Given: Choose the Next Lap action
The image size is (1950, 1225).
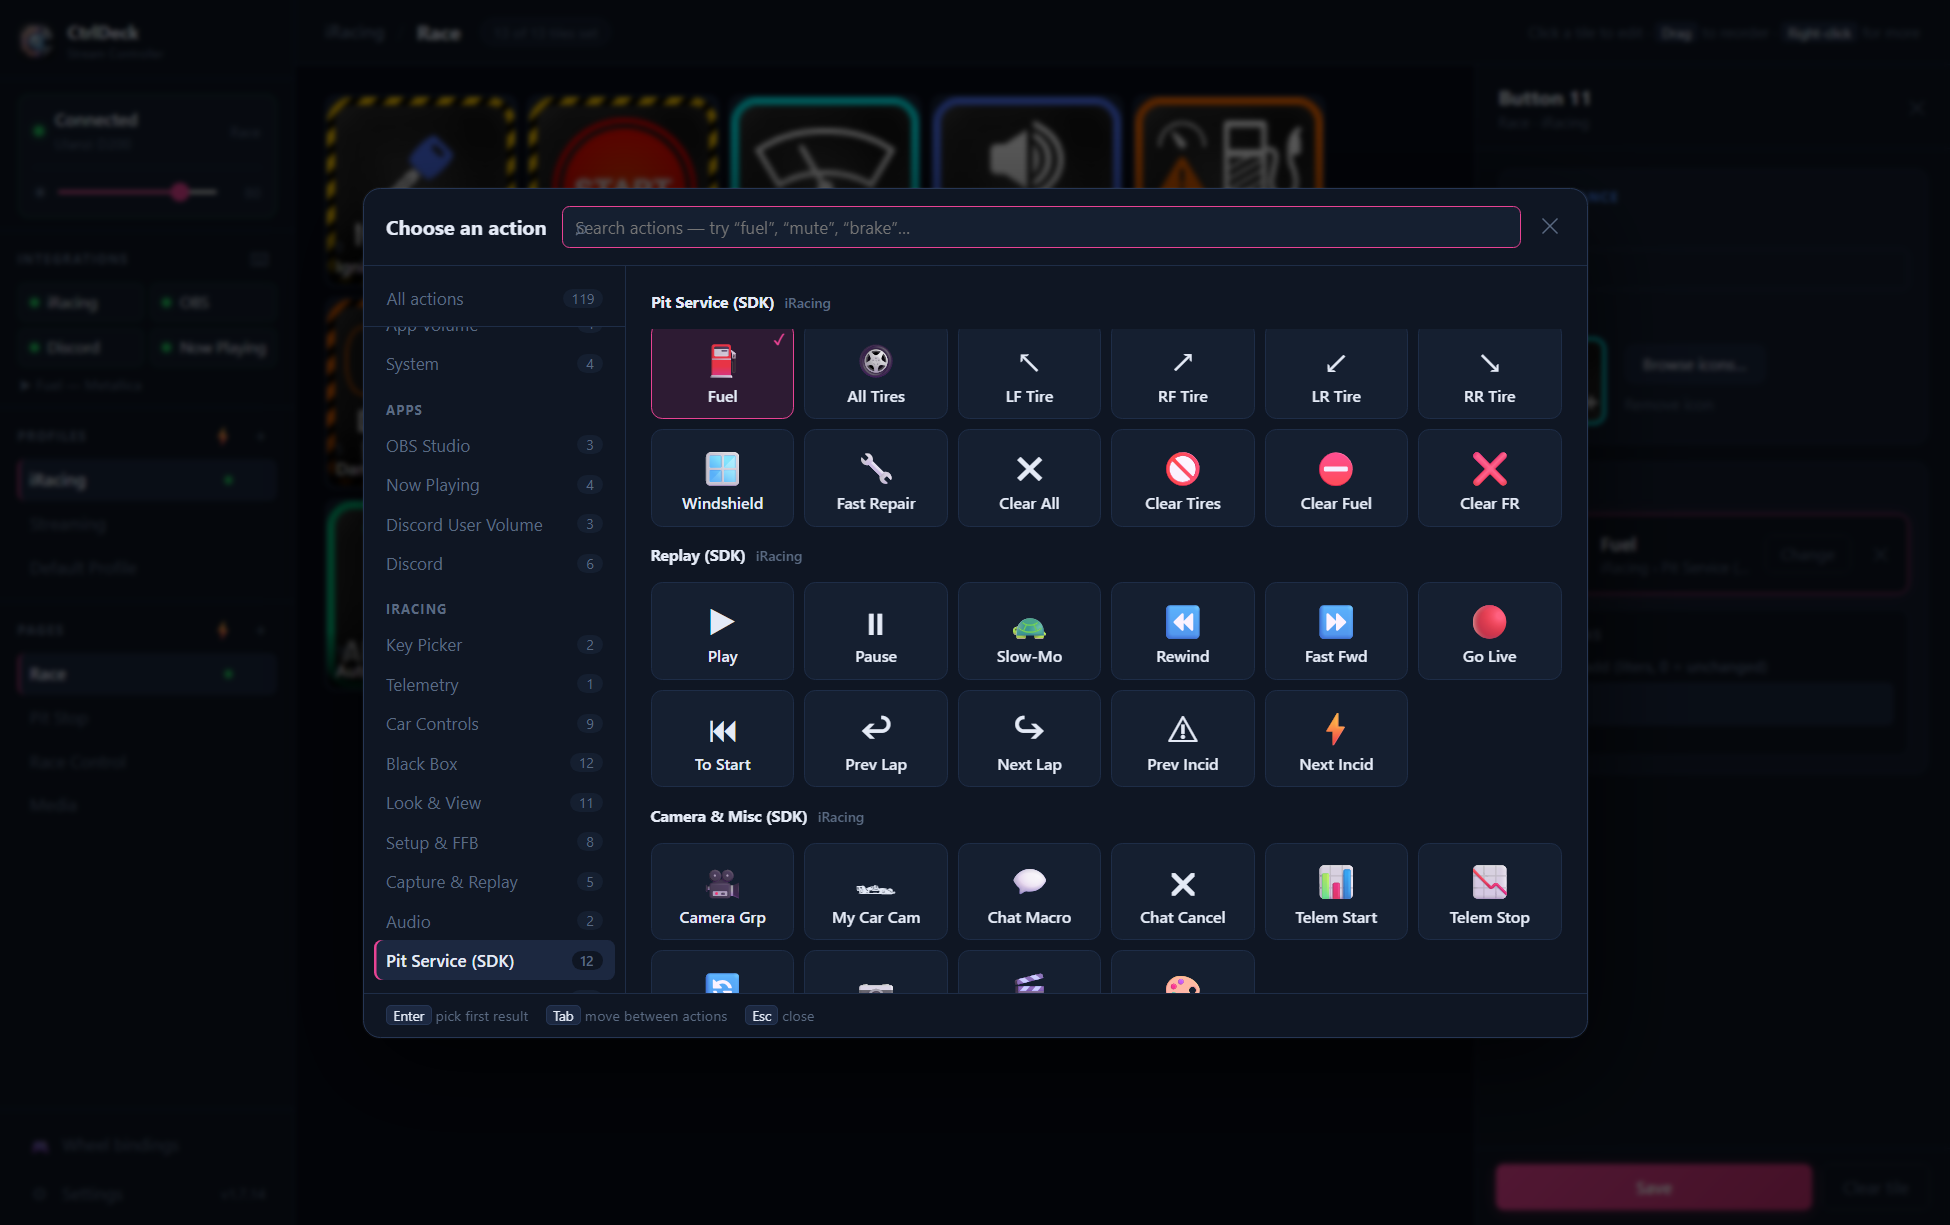Looking at the screenshot, I should [1029, 739].
